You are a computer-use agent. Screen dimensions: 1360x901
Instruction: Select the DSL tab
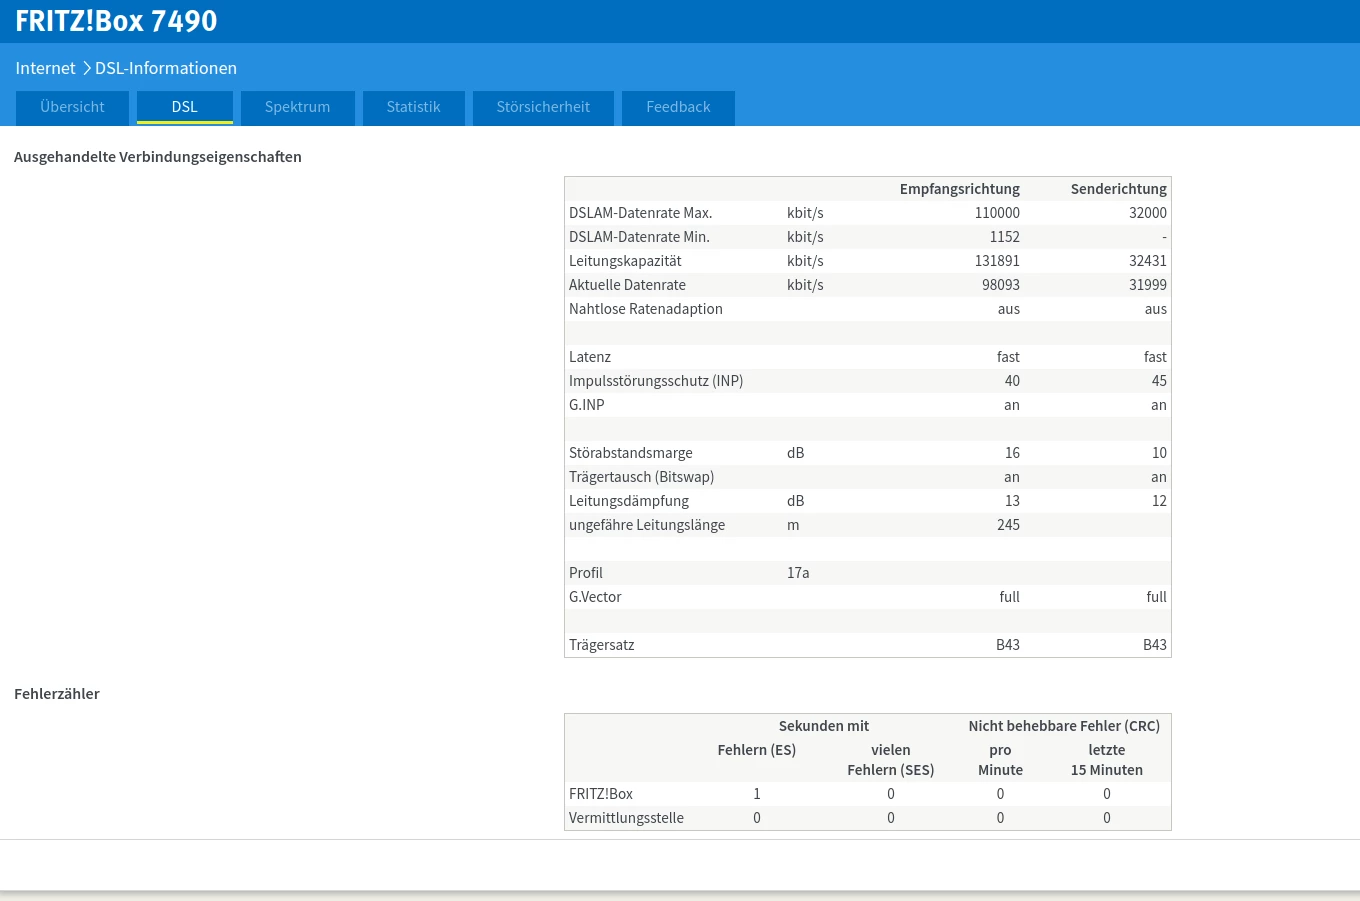184,107
